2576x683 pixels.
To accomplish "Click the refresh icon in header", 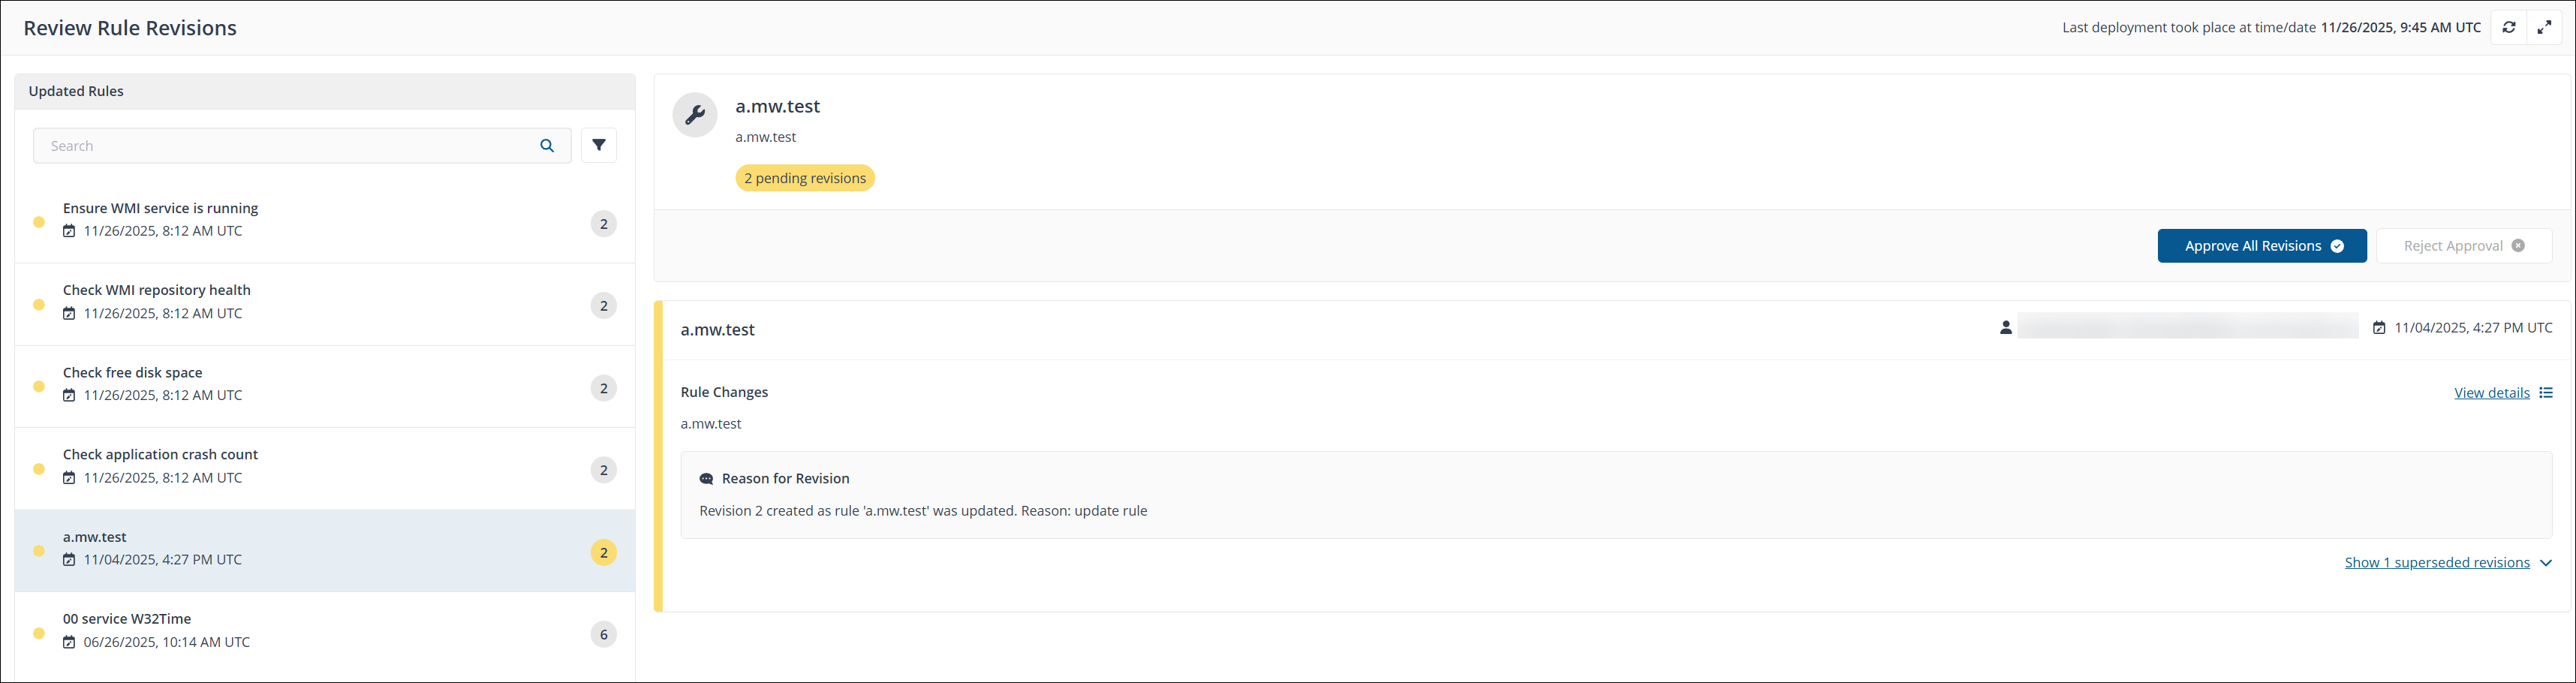I will tap(2508, 28).
